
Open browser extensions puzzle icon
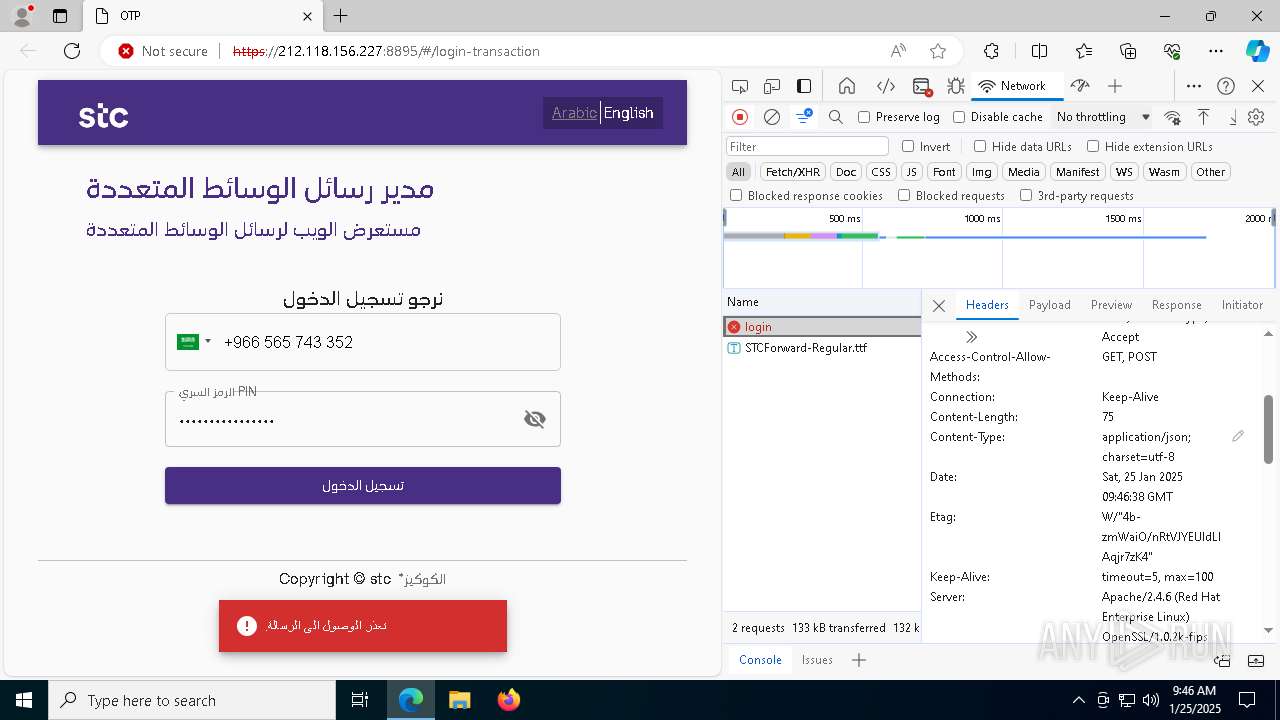pyautogui.click(x=991, y=51)
